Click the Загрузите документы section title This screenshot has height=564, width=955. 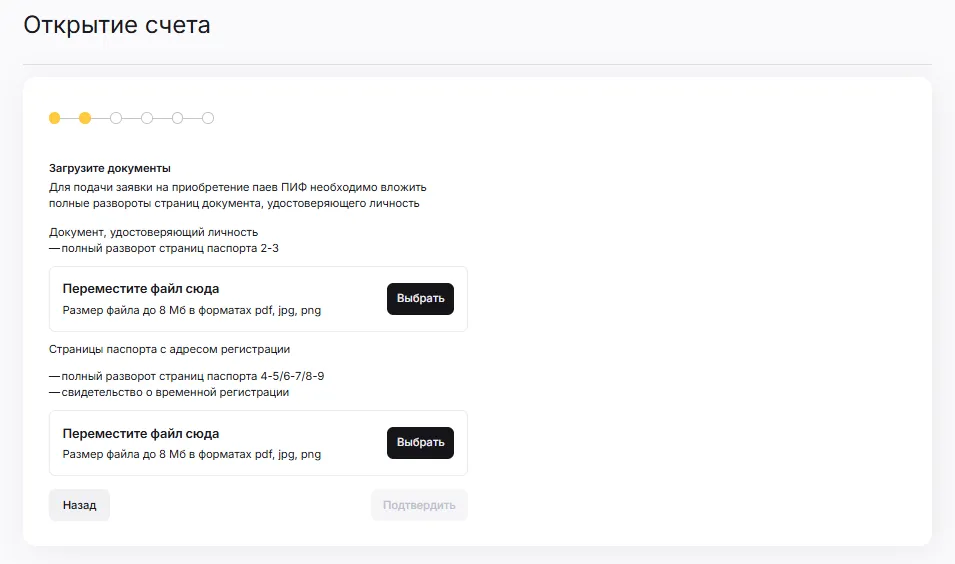point(110,168)
